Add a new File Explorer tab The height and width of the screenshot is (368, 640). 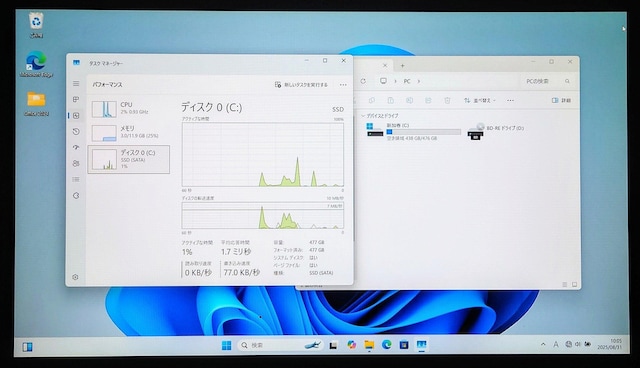pos(402,65)
